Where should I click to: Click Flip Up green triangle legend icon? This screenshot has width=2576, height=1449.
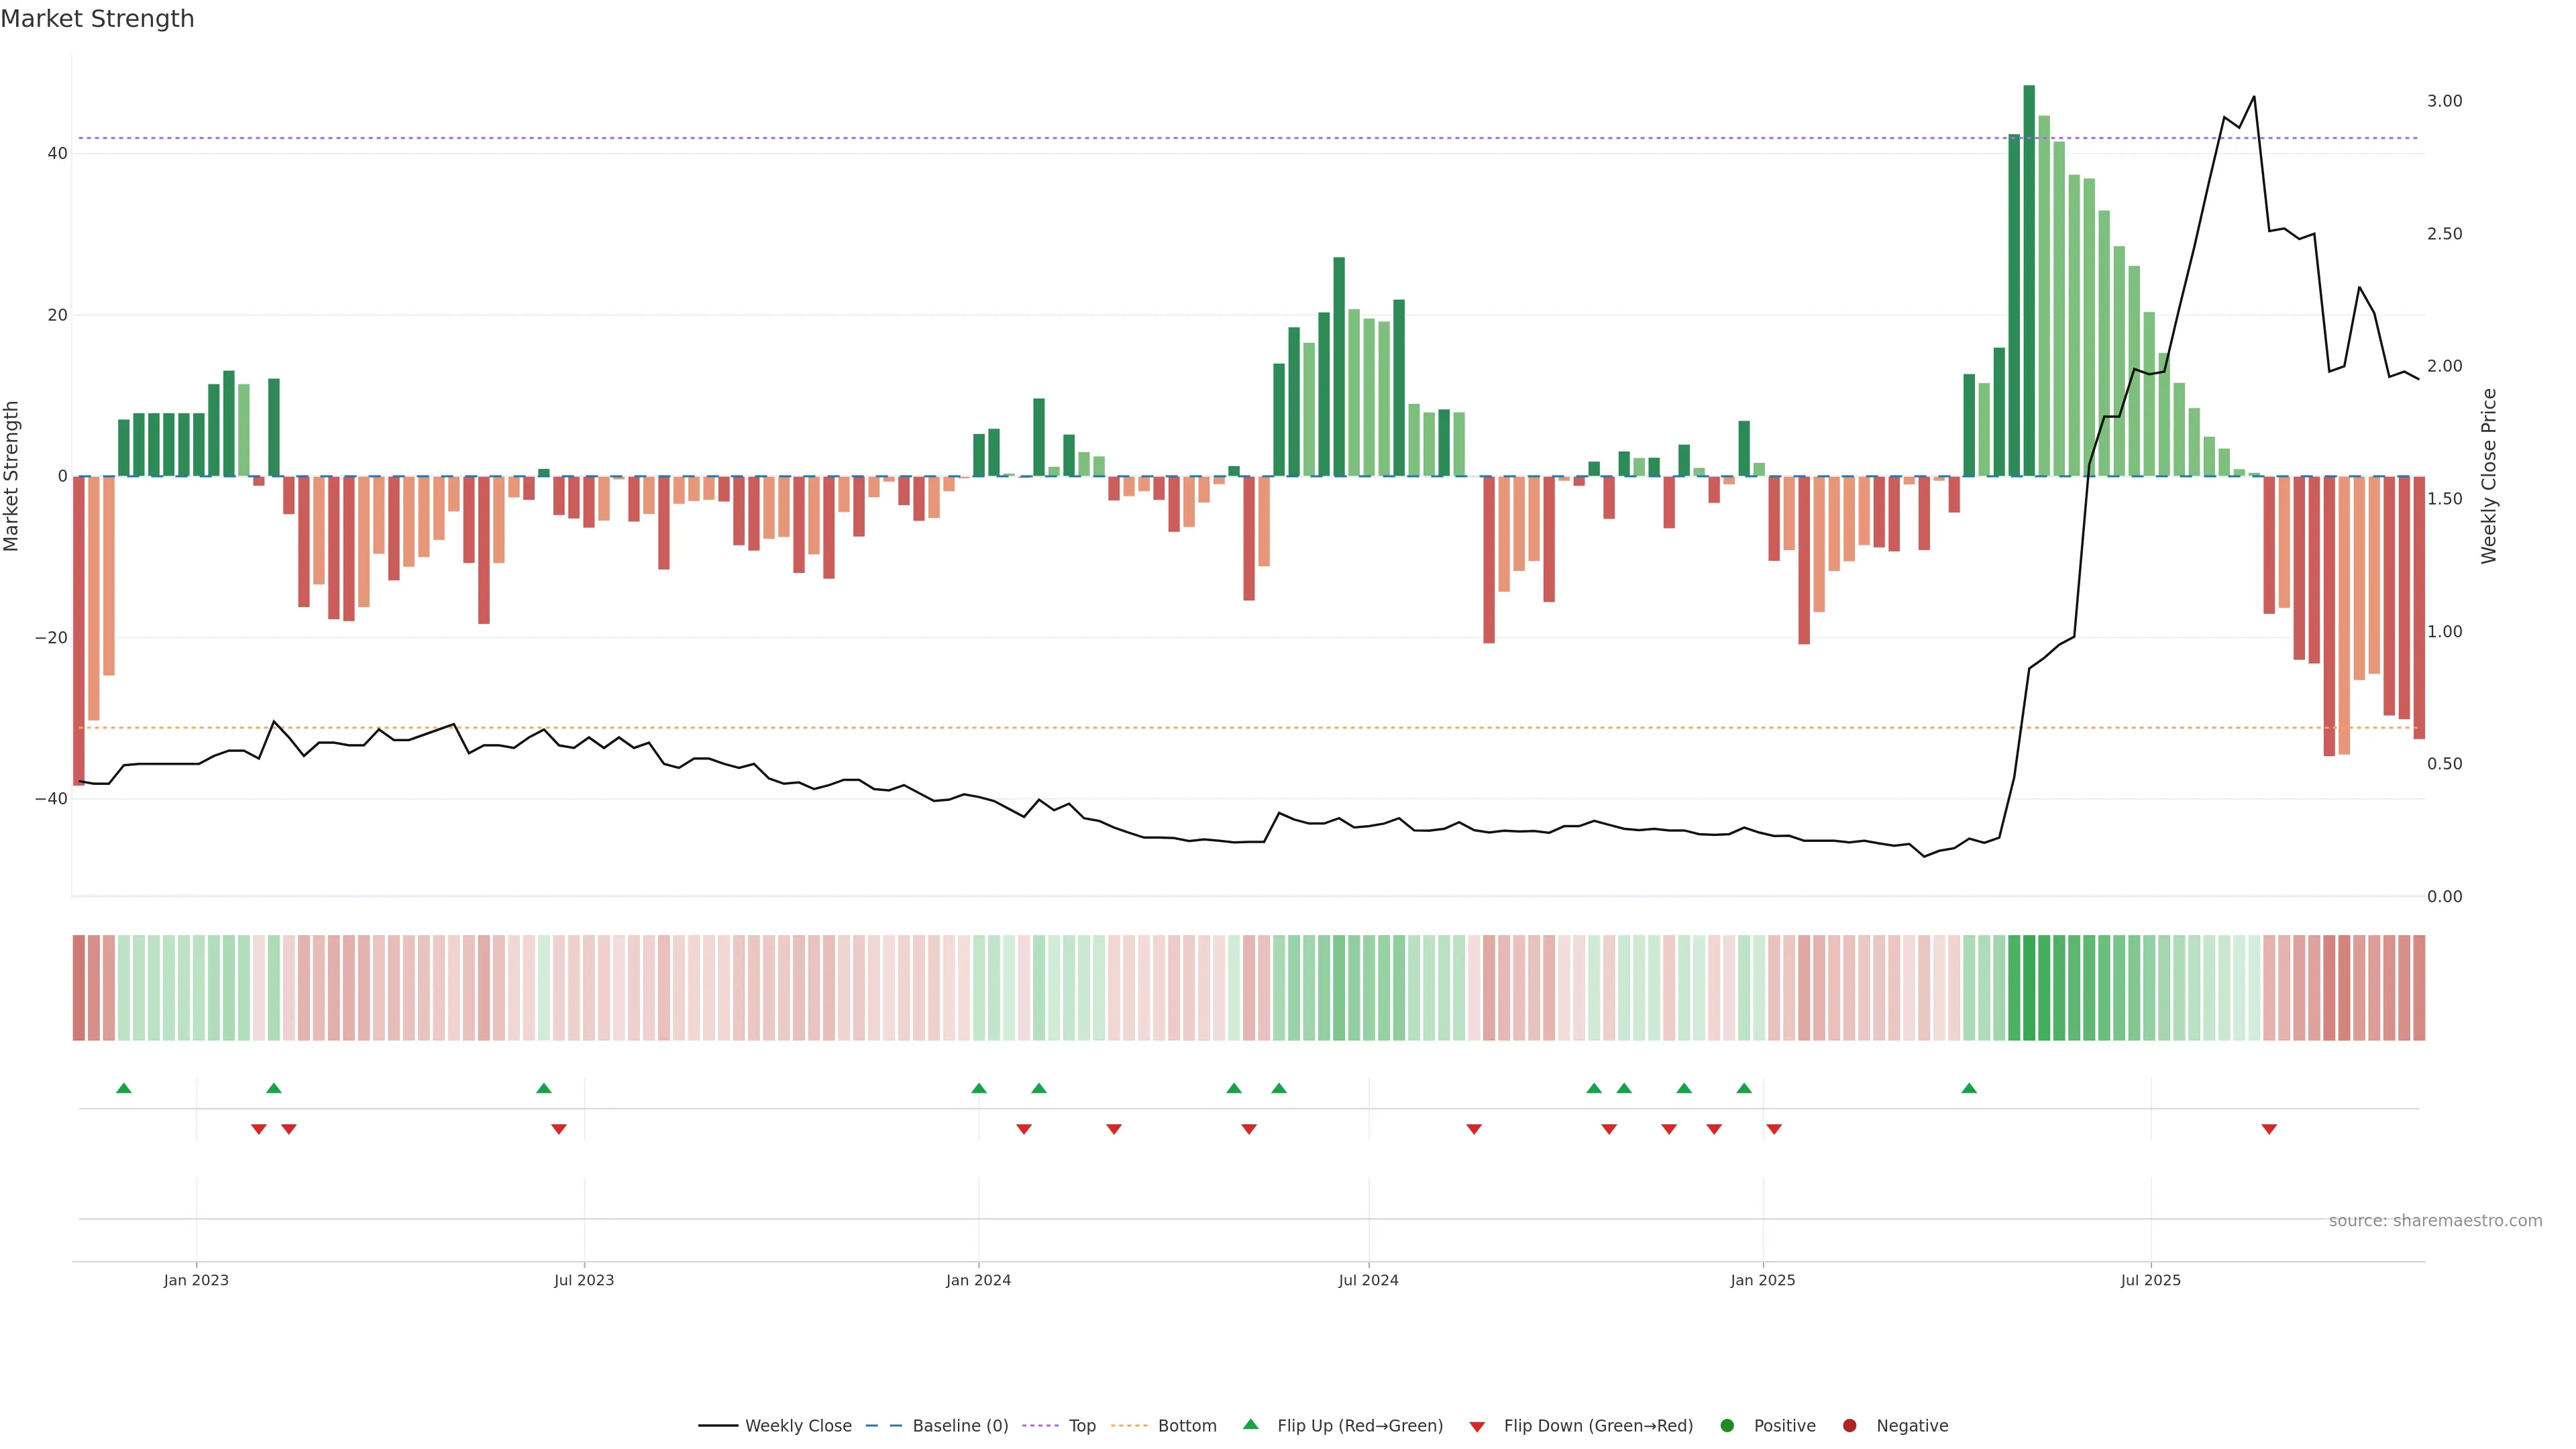pos(1250,1425)
